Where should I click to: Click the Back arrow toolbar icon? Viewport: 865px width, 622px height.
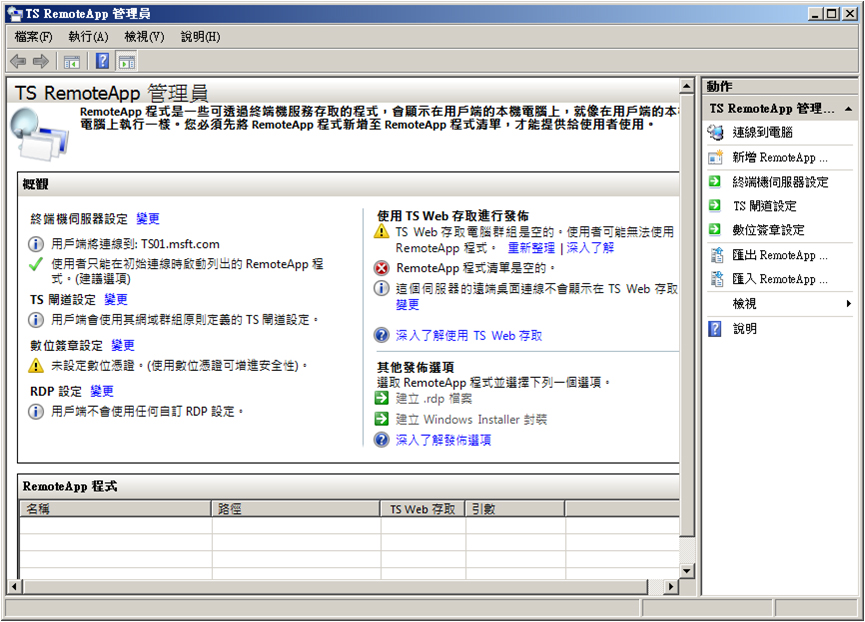coord(18,61)
